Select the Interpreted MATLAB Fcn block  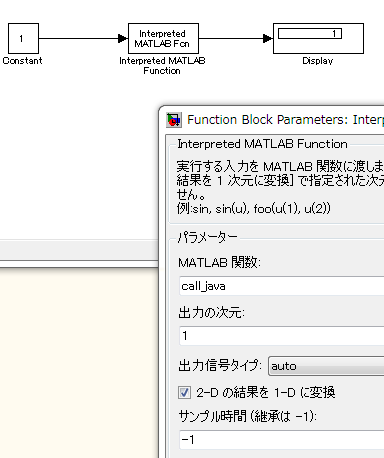click(x=163, y=38)
